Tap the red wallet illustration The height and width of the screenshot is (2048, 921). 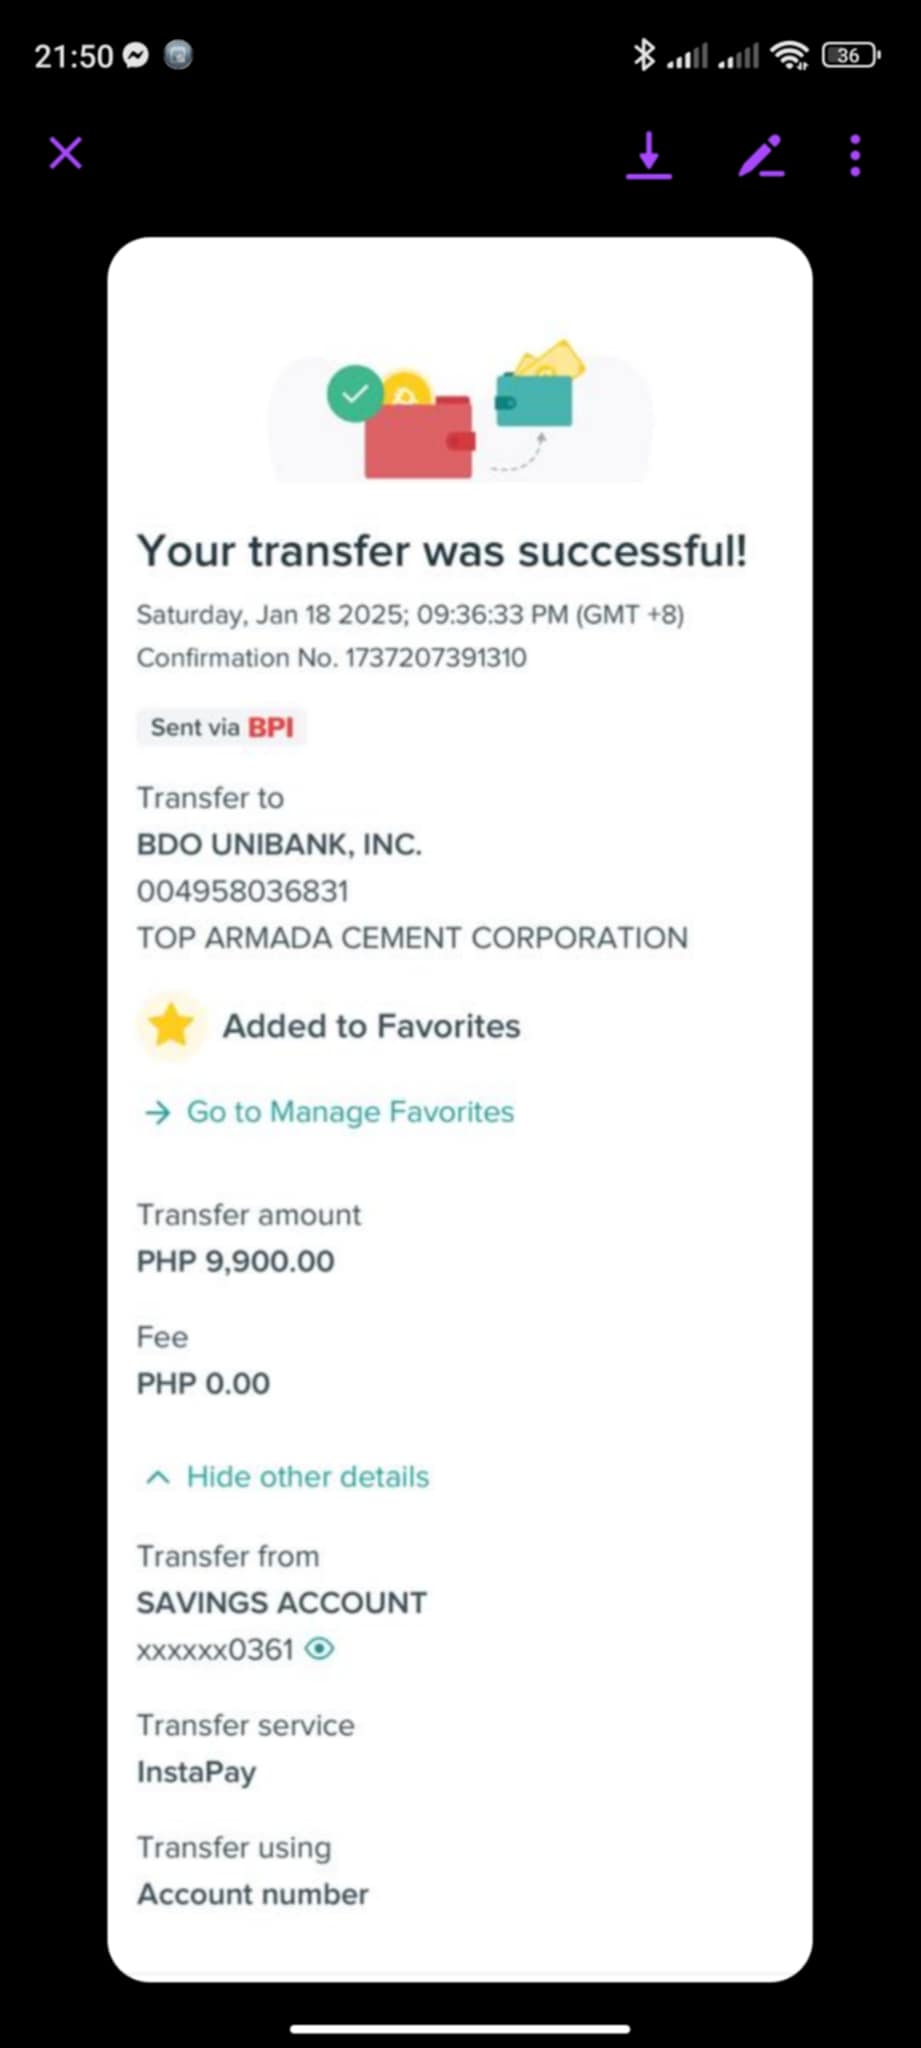click(x=419, y=437)
